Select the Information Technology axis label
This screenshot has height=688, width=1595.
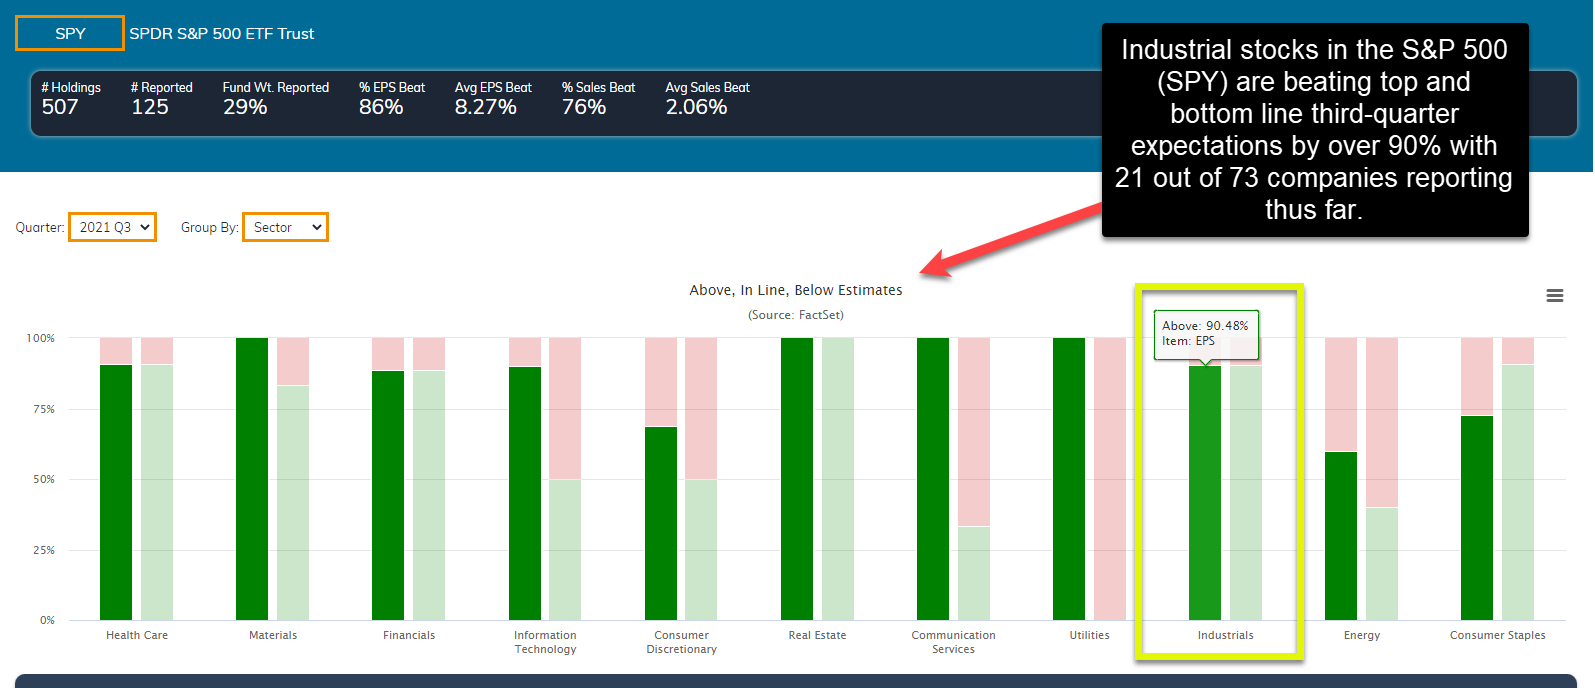click(545, 642)
